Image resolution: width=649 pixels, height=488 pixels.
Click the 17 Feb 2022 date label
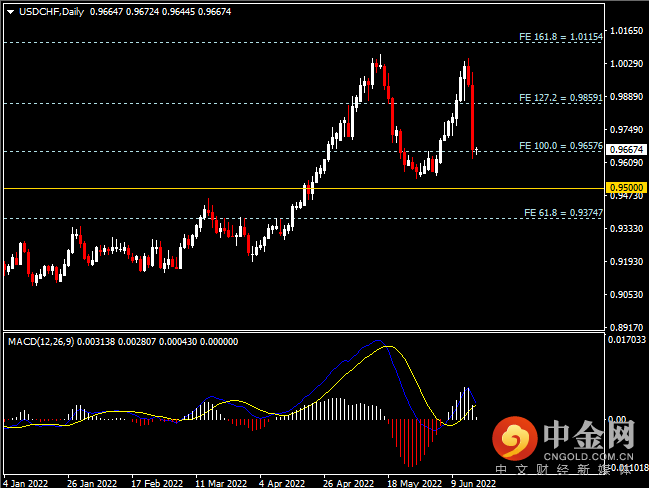pos(157,483)
